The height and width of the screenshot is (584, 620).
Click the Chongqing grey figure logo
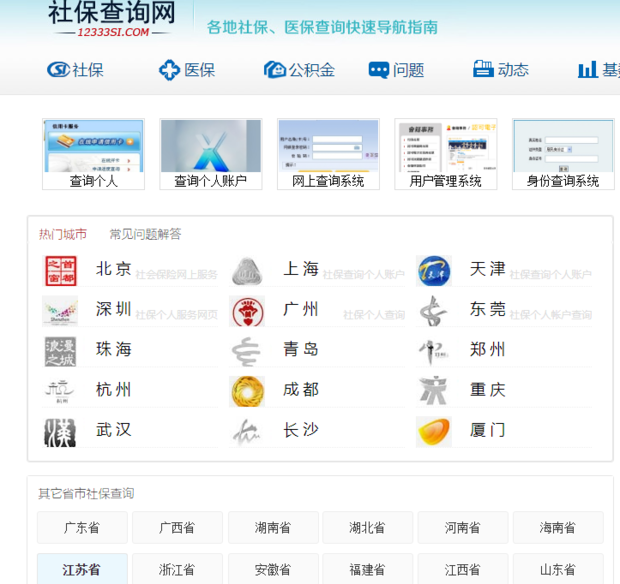[434, 391]
